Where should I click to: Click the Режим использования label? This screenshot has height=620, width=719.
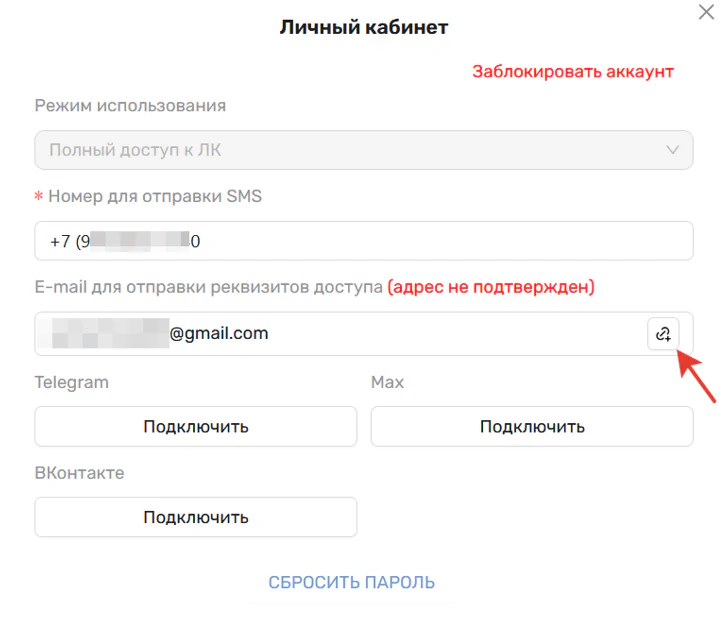(130, 106)
